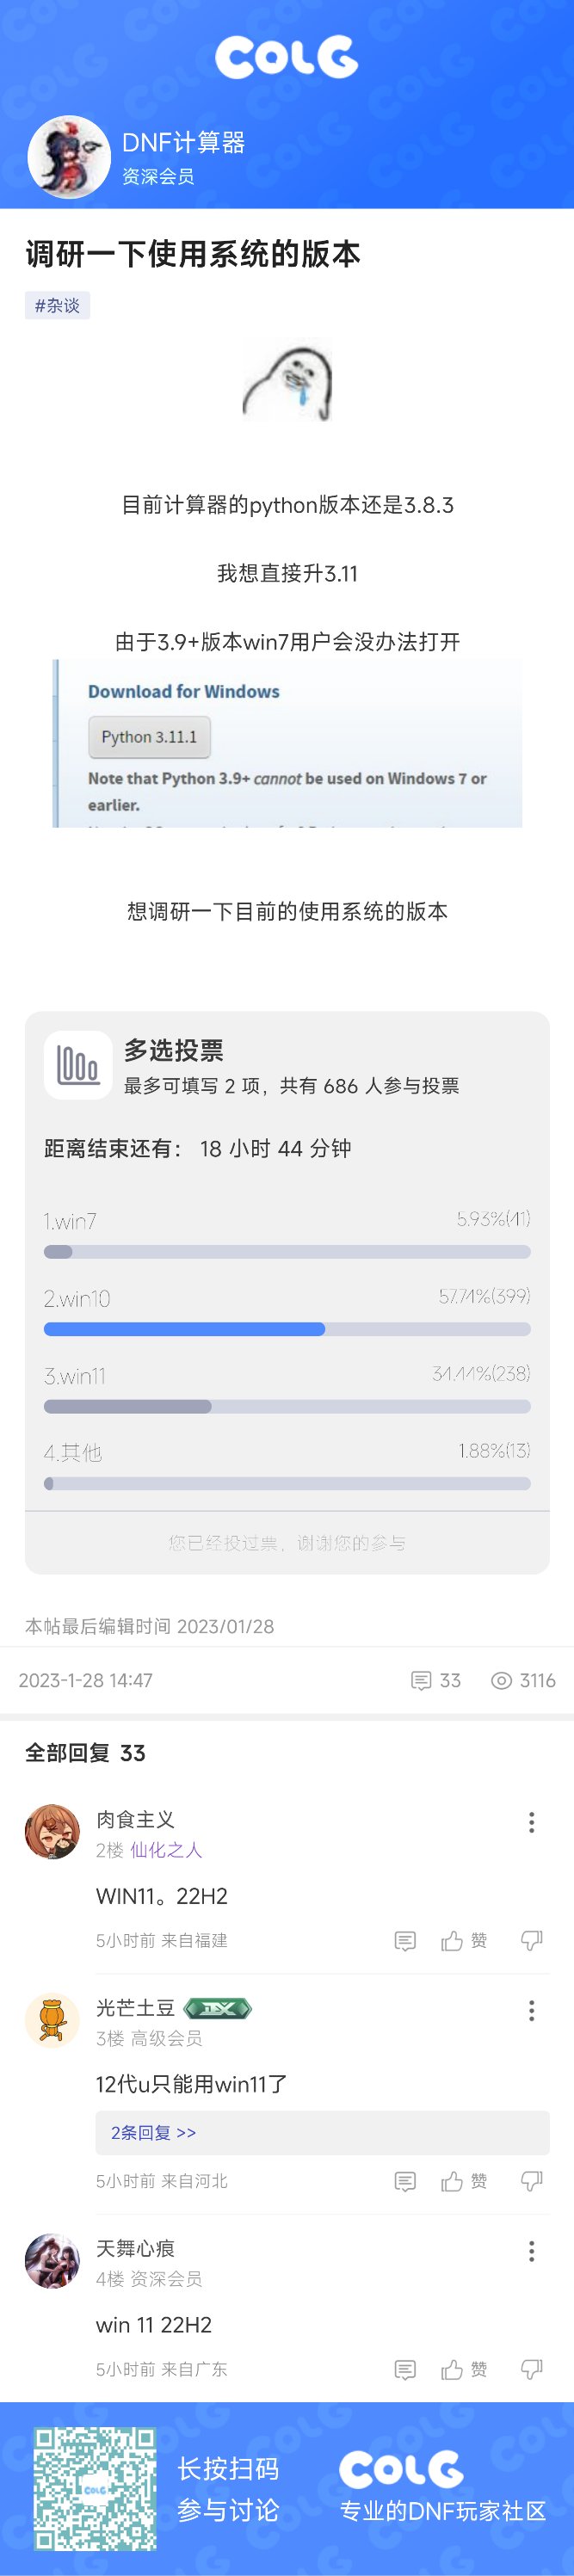
Task: Dislike 光芒土豆's reply with thumbs down
Action: pos(531,2181)
